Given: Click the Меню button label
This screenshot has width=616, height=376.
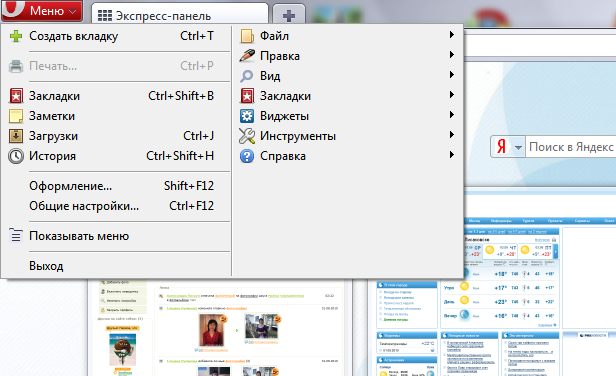Looking at the screenshot, I should tap(47, 11).
